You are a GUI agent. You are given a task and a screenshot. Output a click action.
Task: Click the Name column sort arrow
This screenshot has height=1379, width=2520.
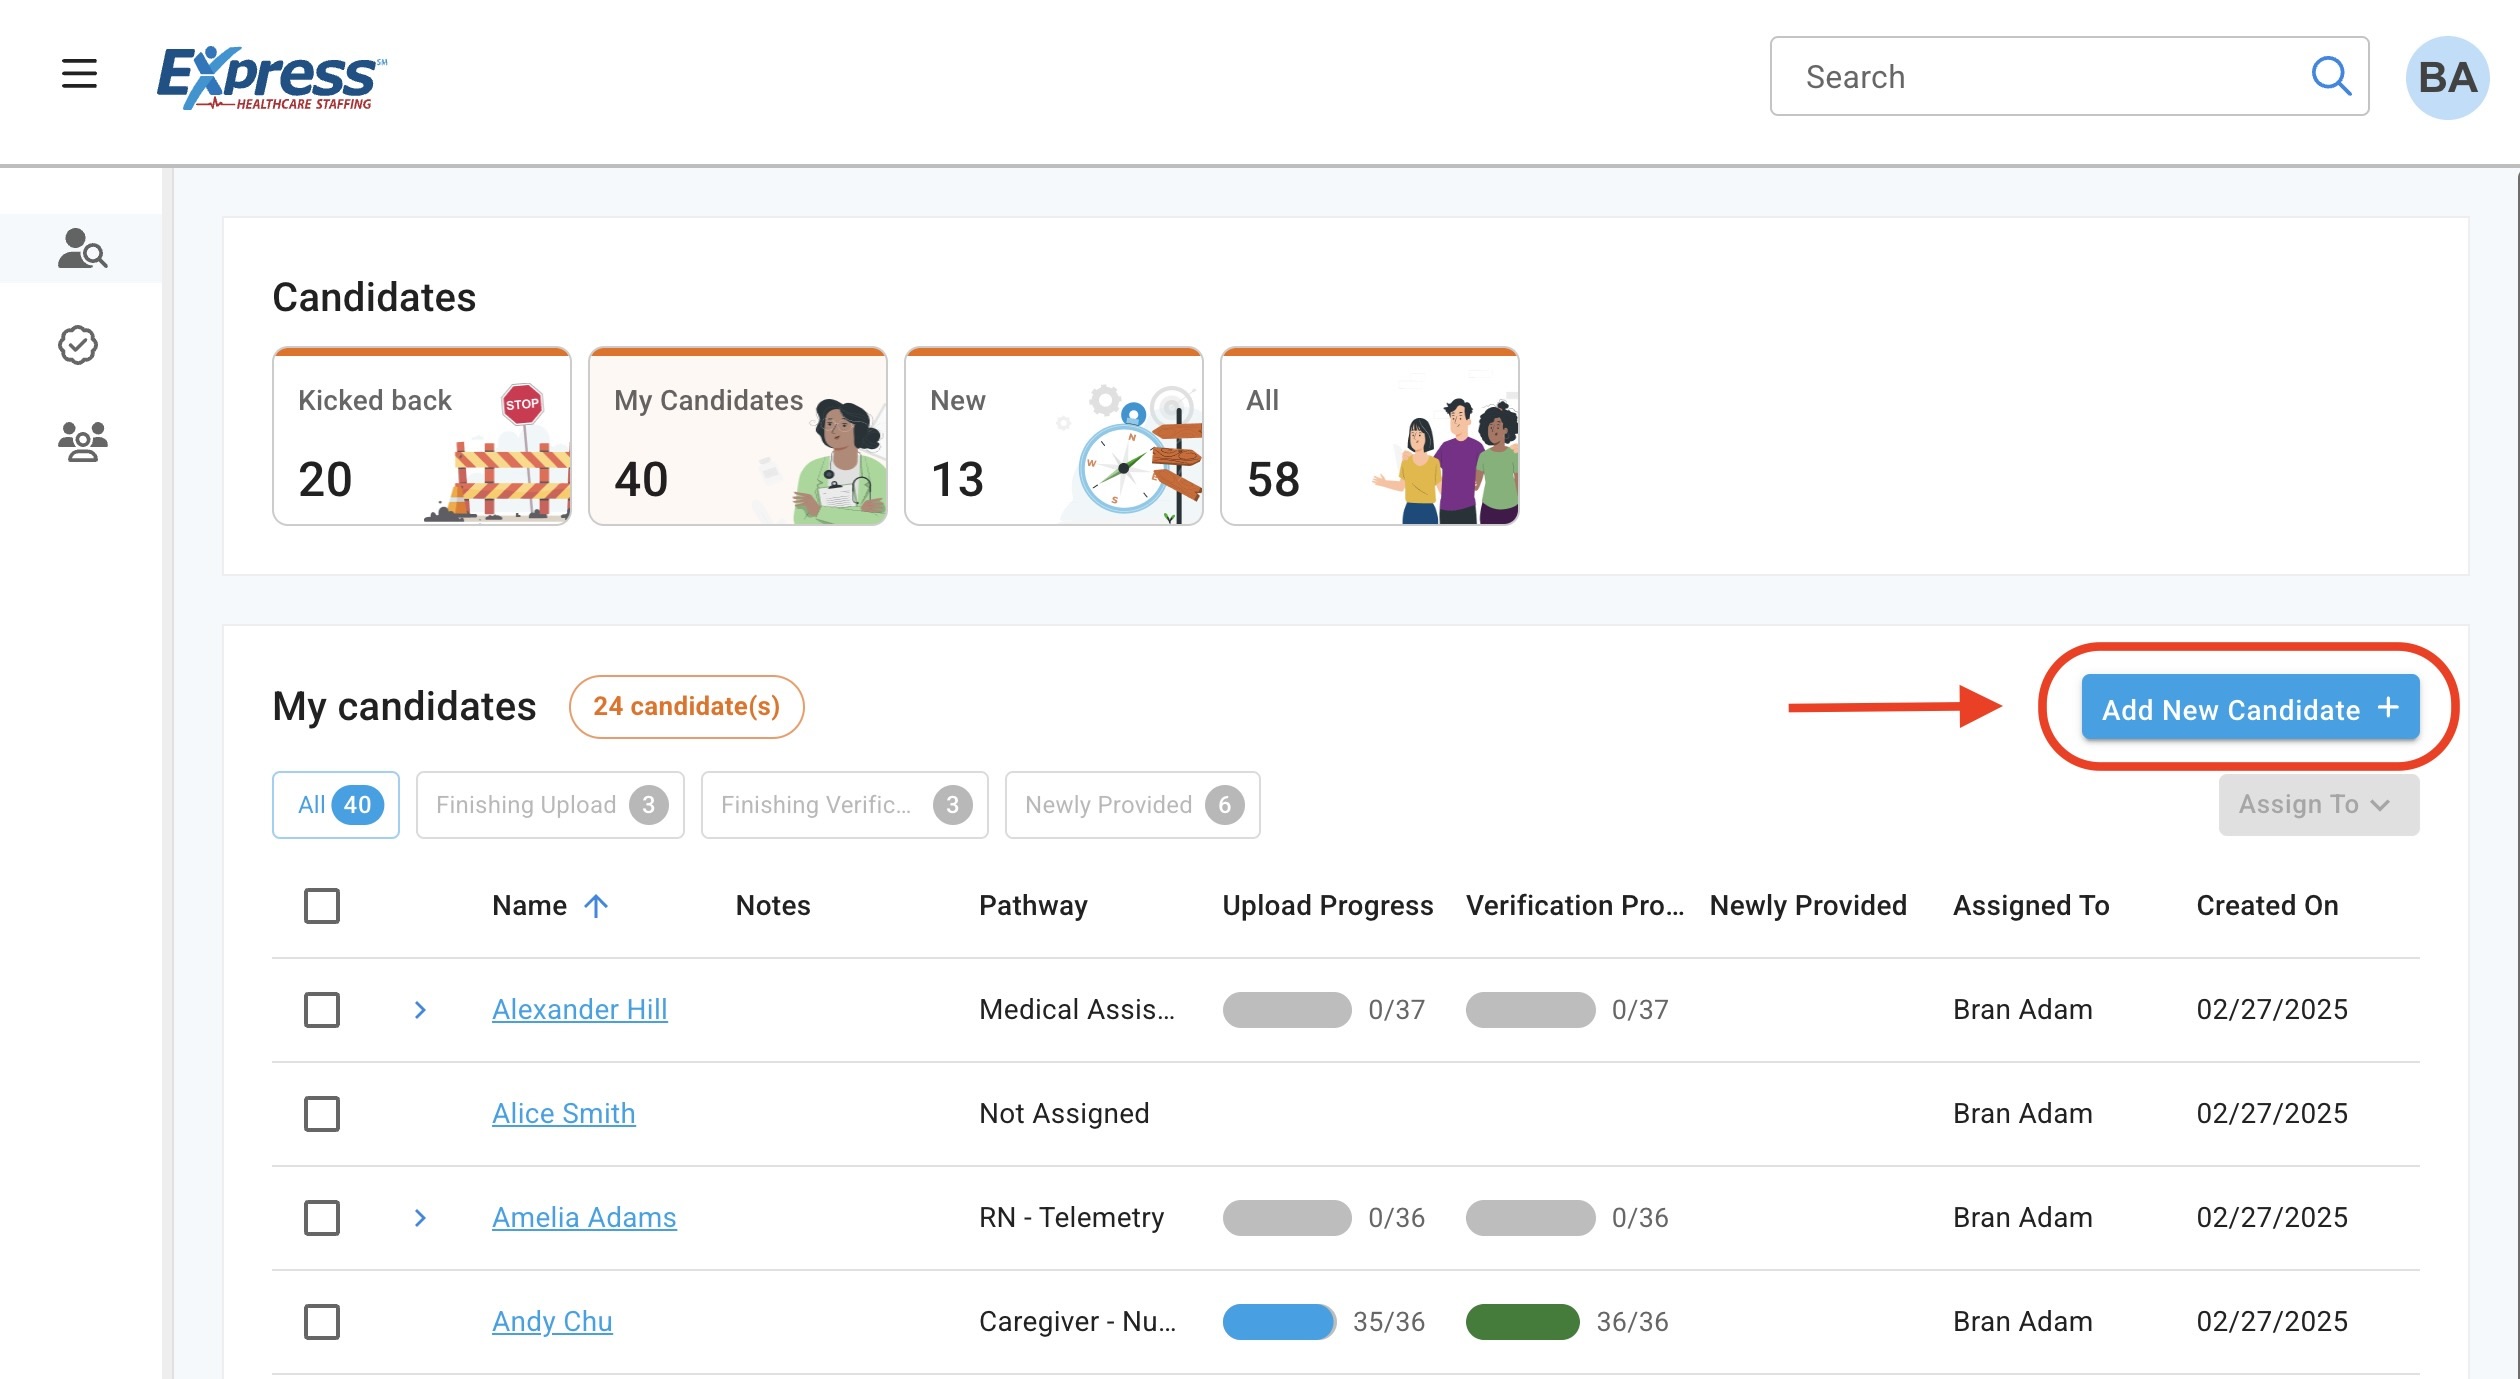(596, 906)
